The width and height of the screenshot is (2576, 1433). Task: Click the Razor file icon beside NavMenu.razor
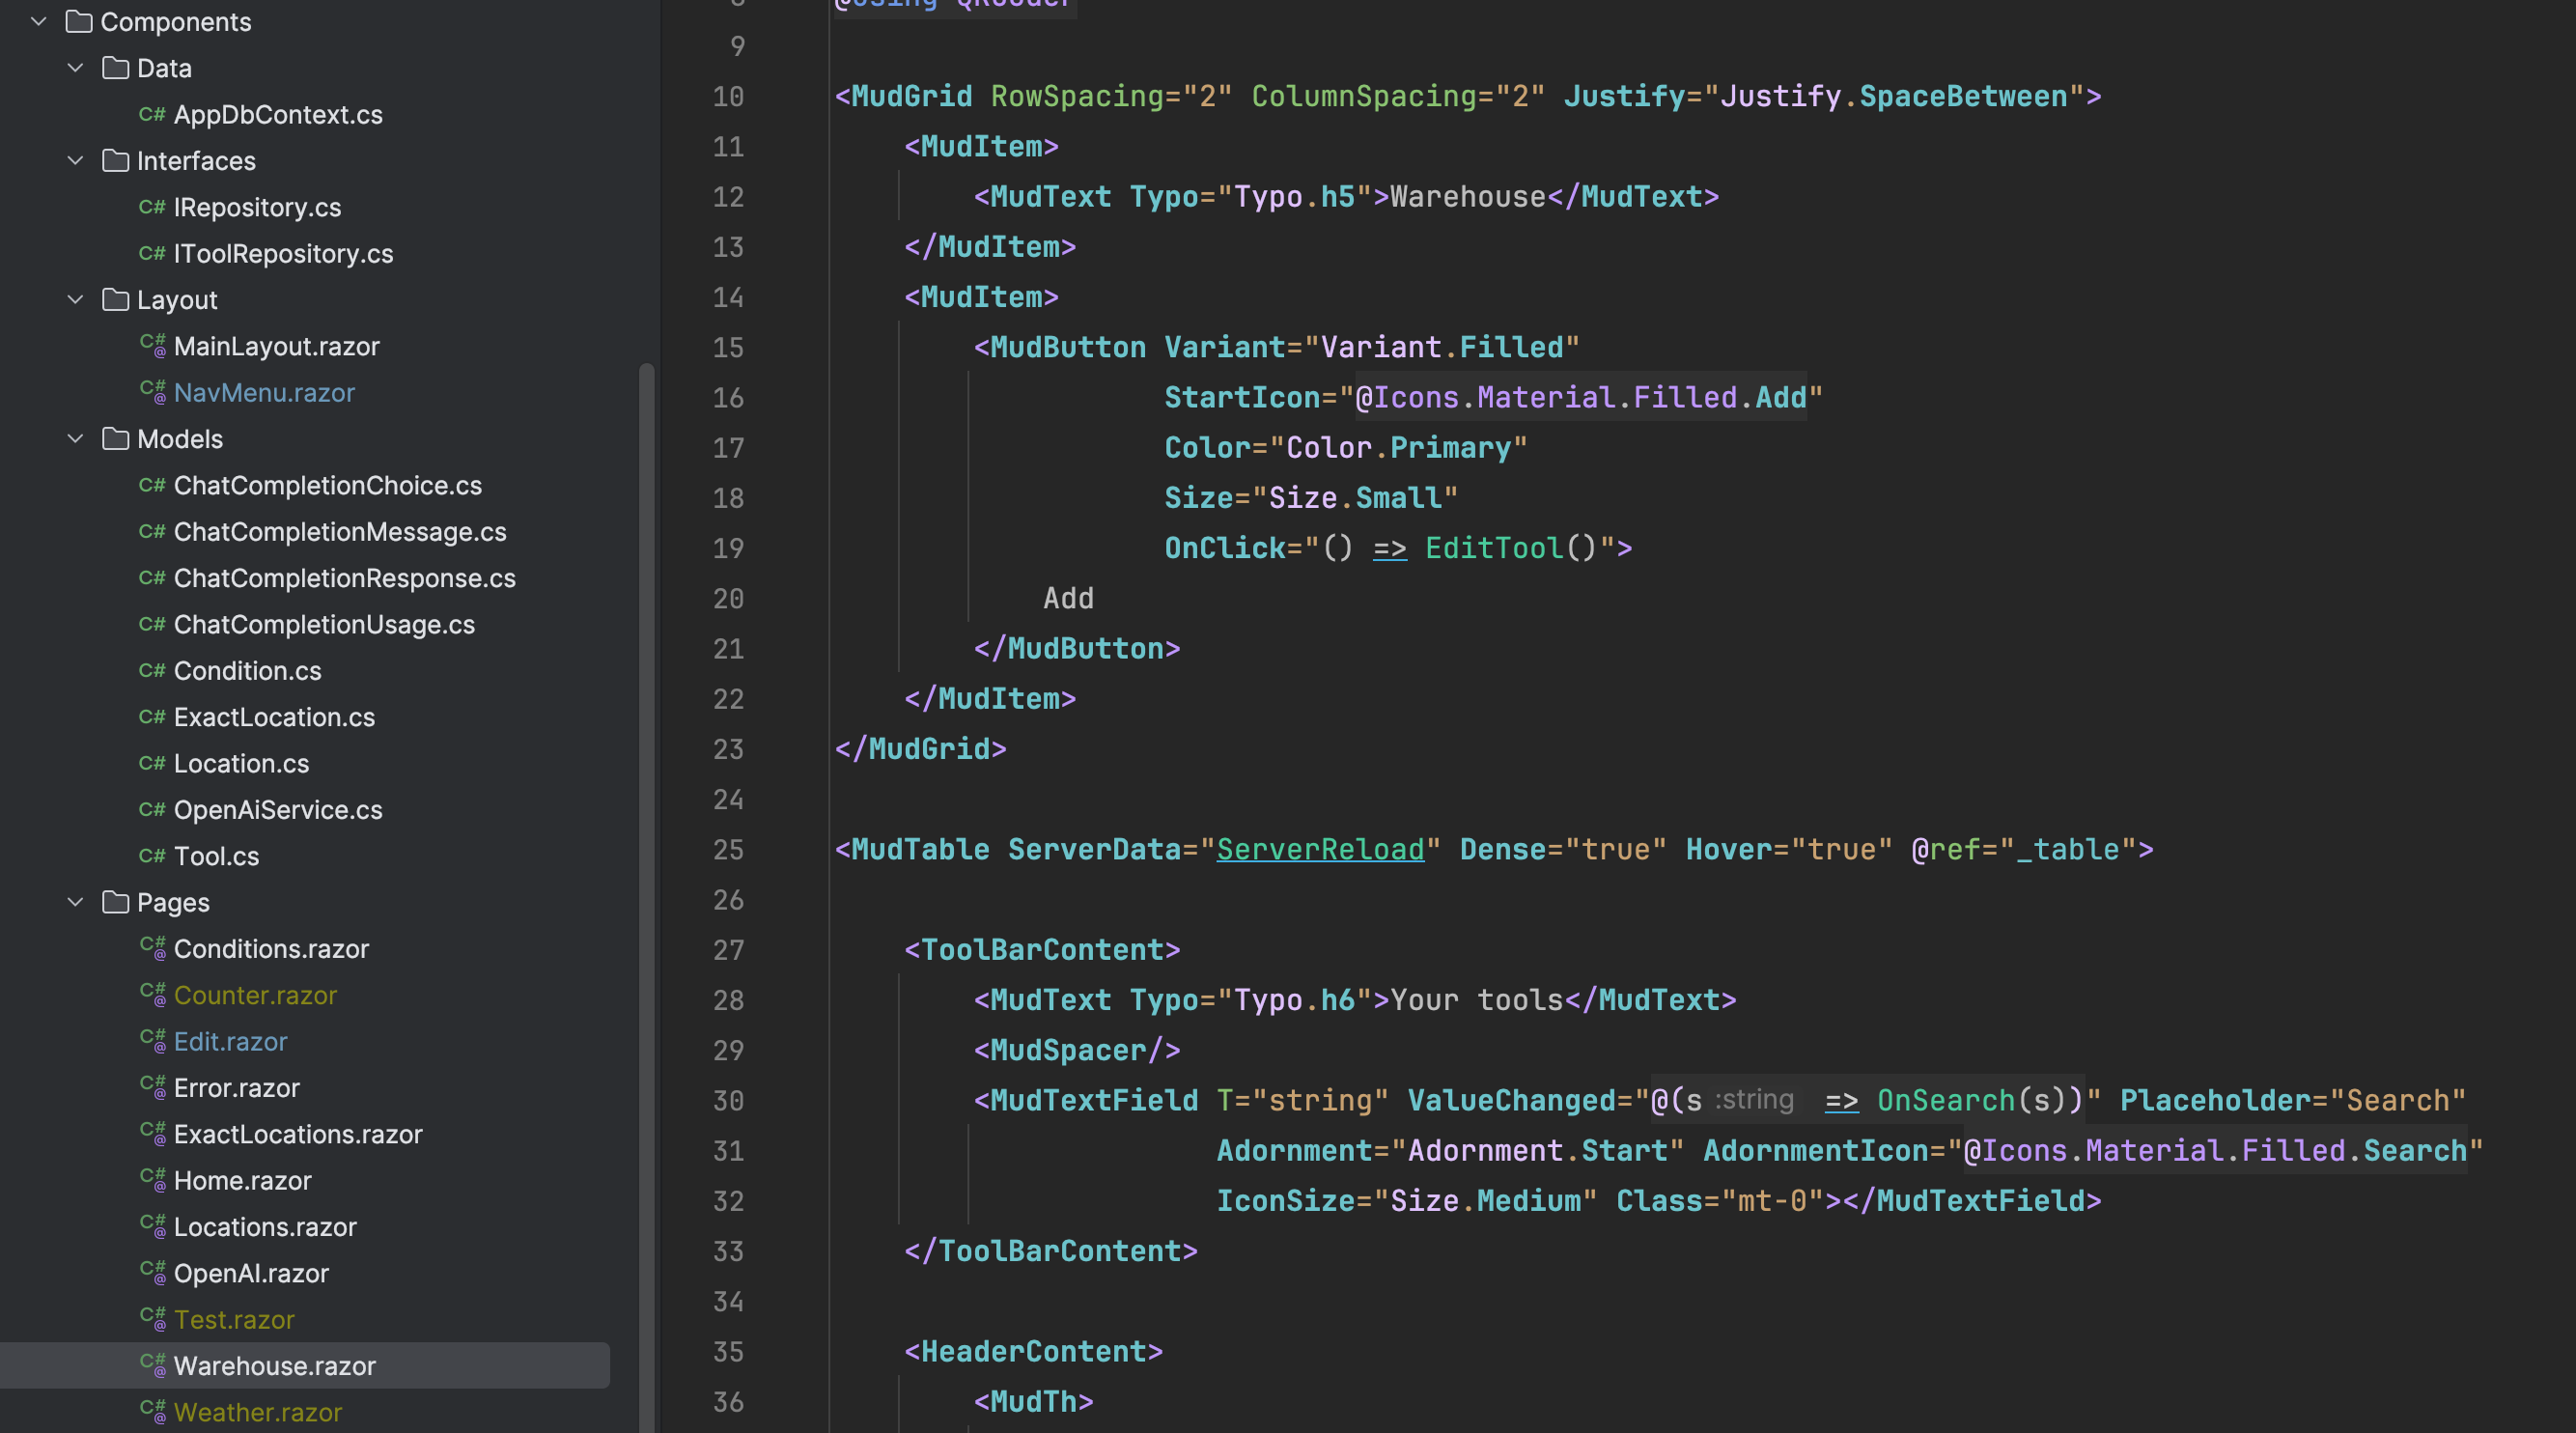click(152, 392)
